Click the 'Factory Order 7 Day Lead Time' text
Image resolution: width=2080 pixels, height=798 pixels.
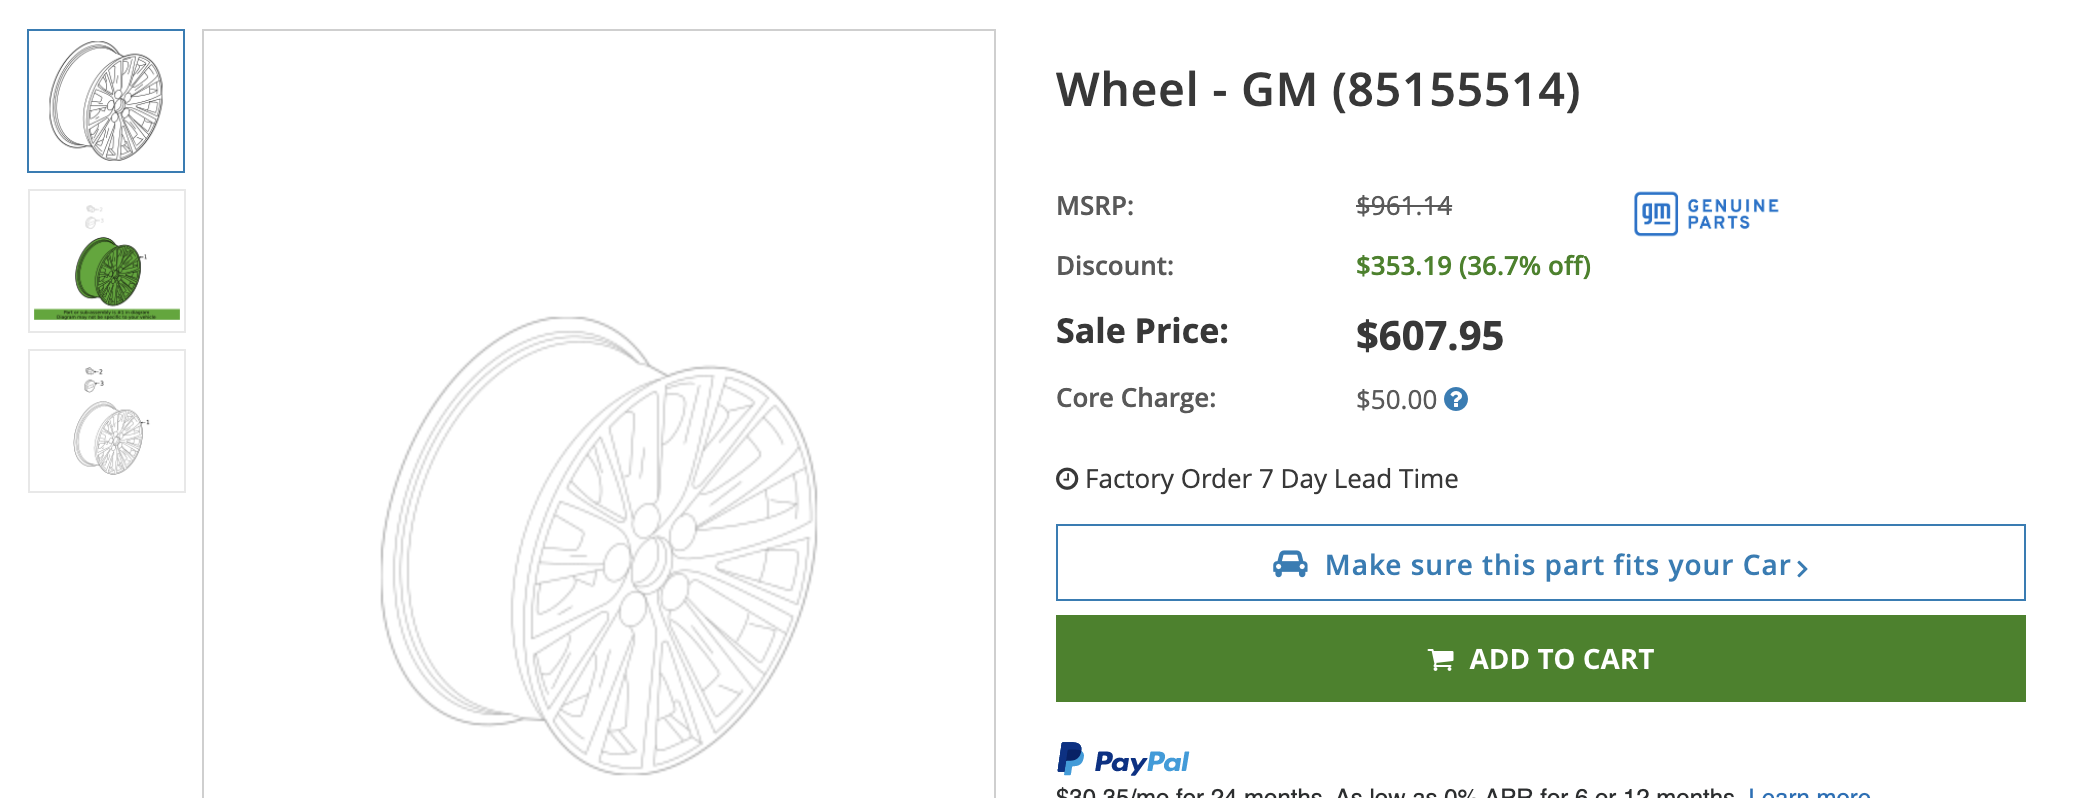(x=1271, y=479)
